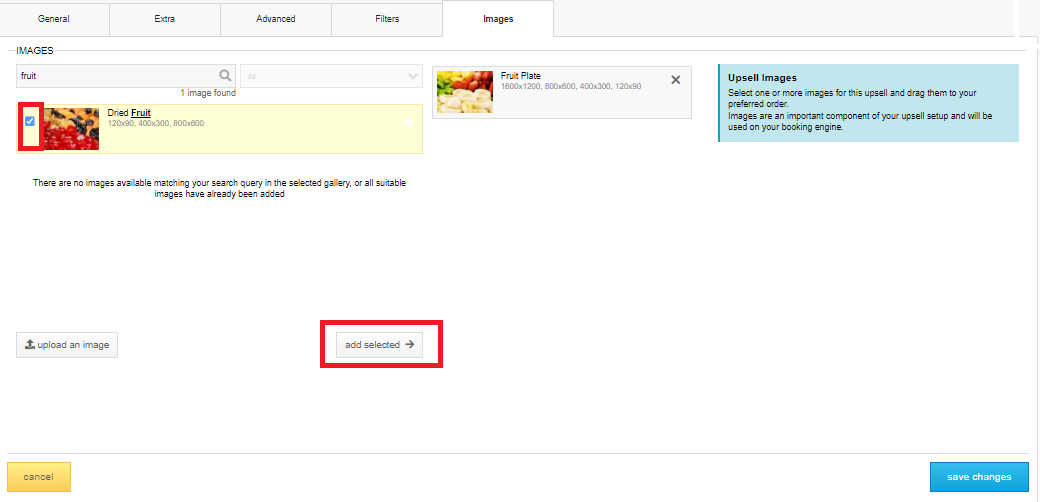Click the search magnifier icon

226,76
